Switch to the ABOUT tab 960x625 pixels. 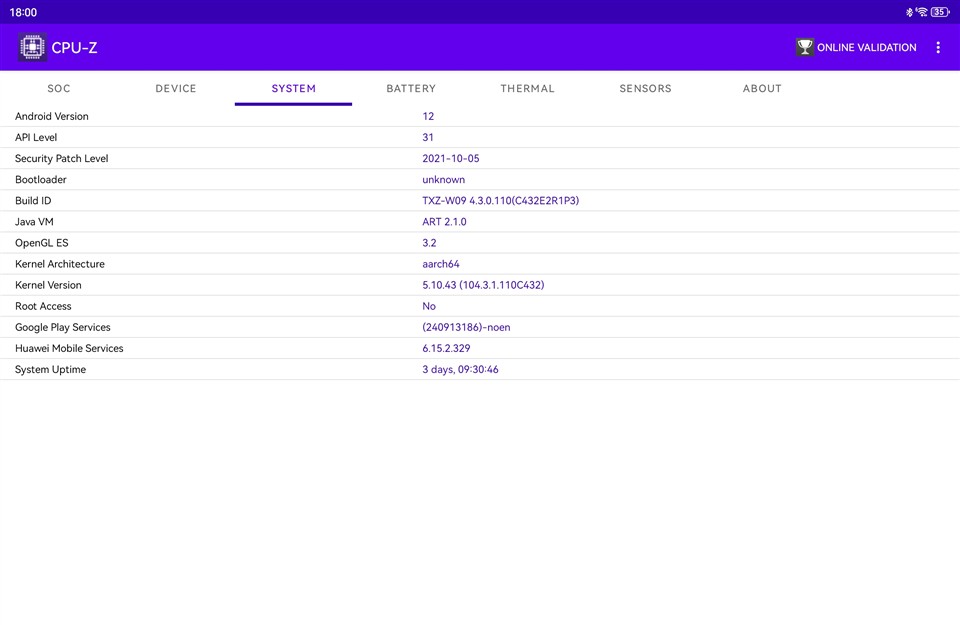pos(762,88)
